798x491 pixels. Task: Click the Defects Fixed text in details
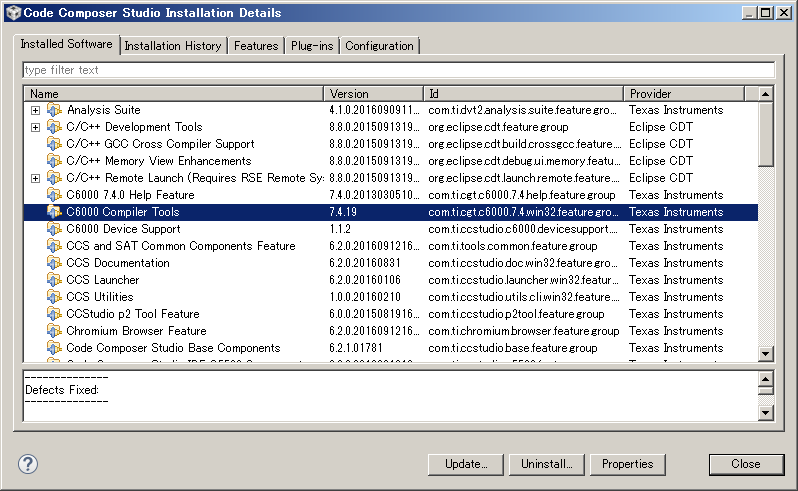point(62,390)
